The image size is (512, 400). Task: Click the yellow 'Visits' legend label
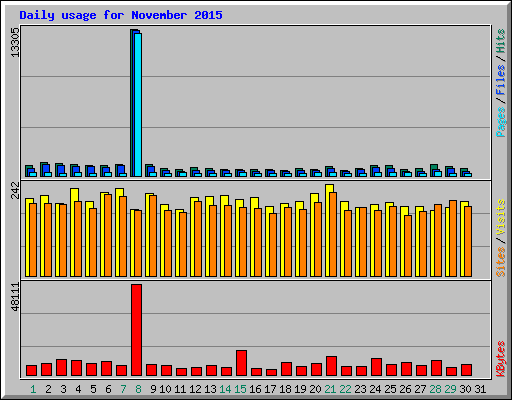tap(500, 218)
